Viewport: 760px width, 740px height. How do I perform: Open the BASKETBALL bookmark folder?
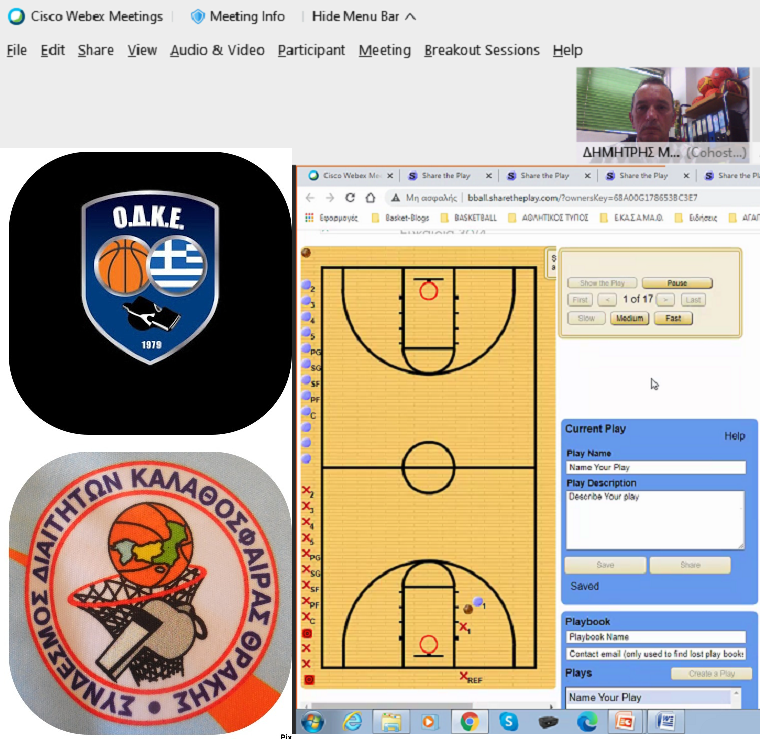[469, 218]
